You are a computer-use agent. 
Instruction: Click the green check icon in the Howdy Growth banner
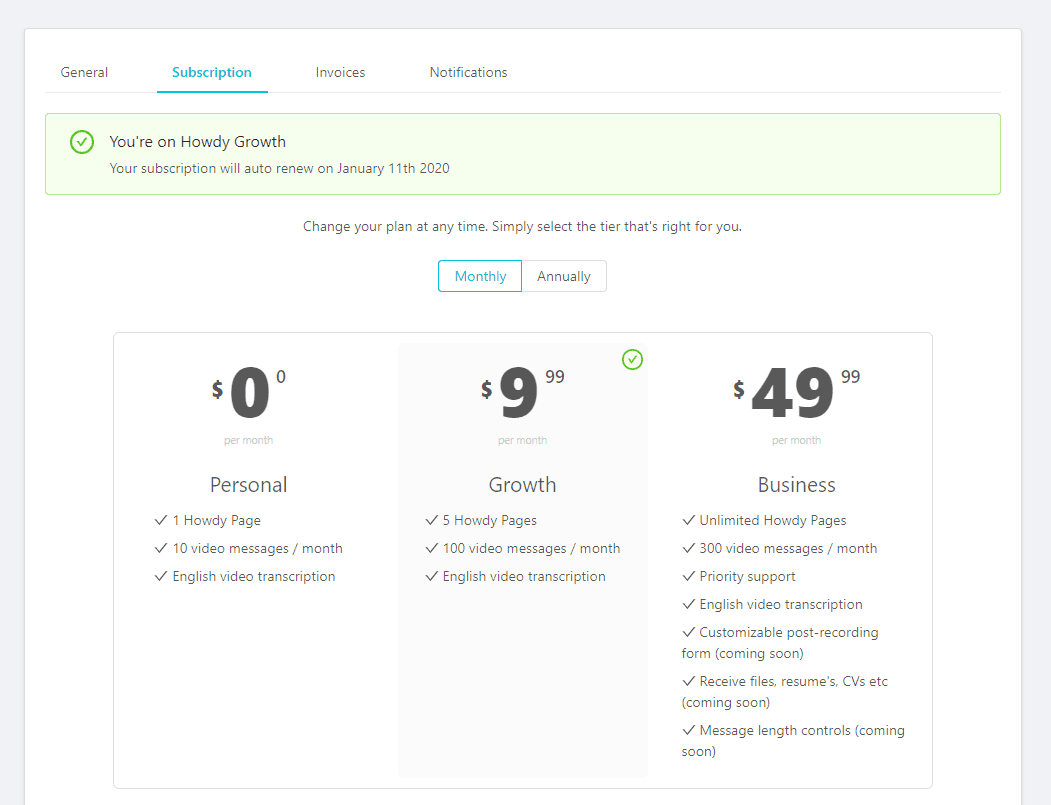point(82,142)
